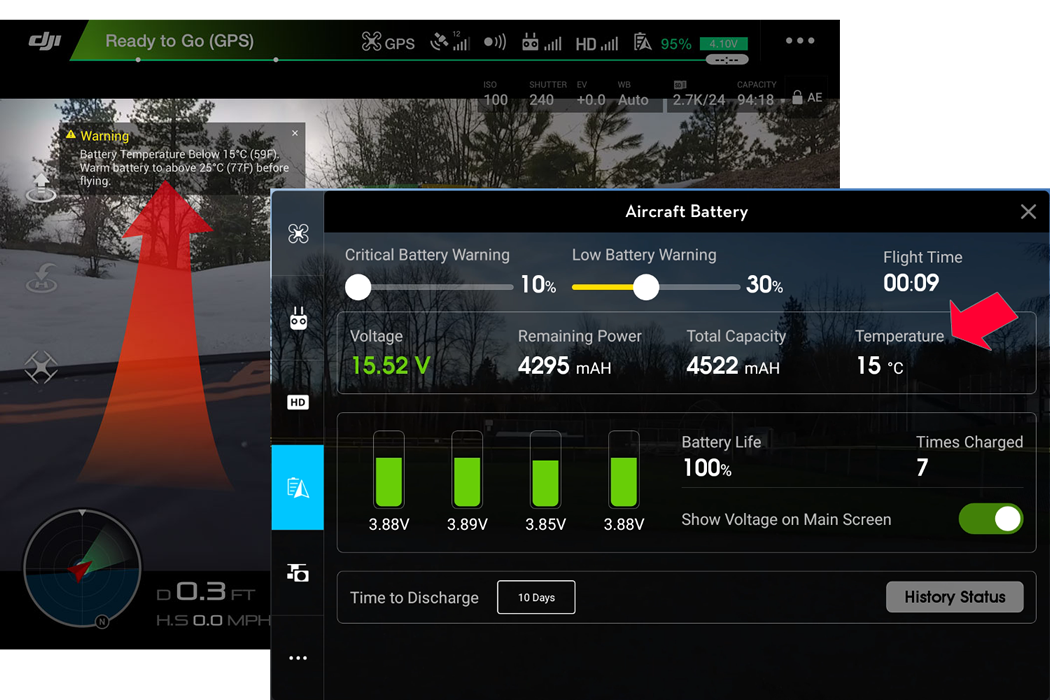
Task: Switch to the HD image transmission settings tab
Action: (x=298, y=402)
